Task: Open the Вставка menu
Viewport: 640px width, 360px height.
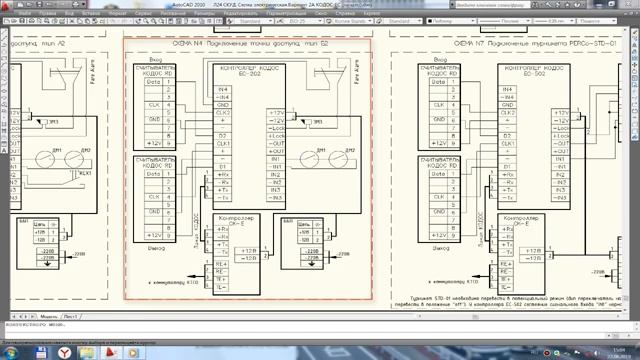Action: 91,13
